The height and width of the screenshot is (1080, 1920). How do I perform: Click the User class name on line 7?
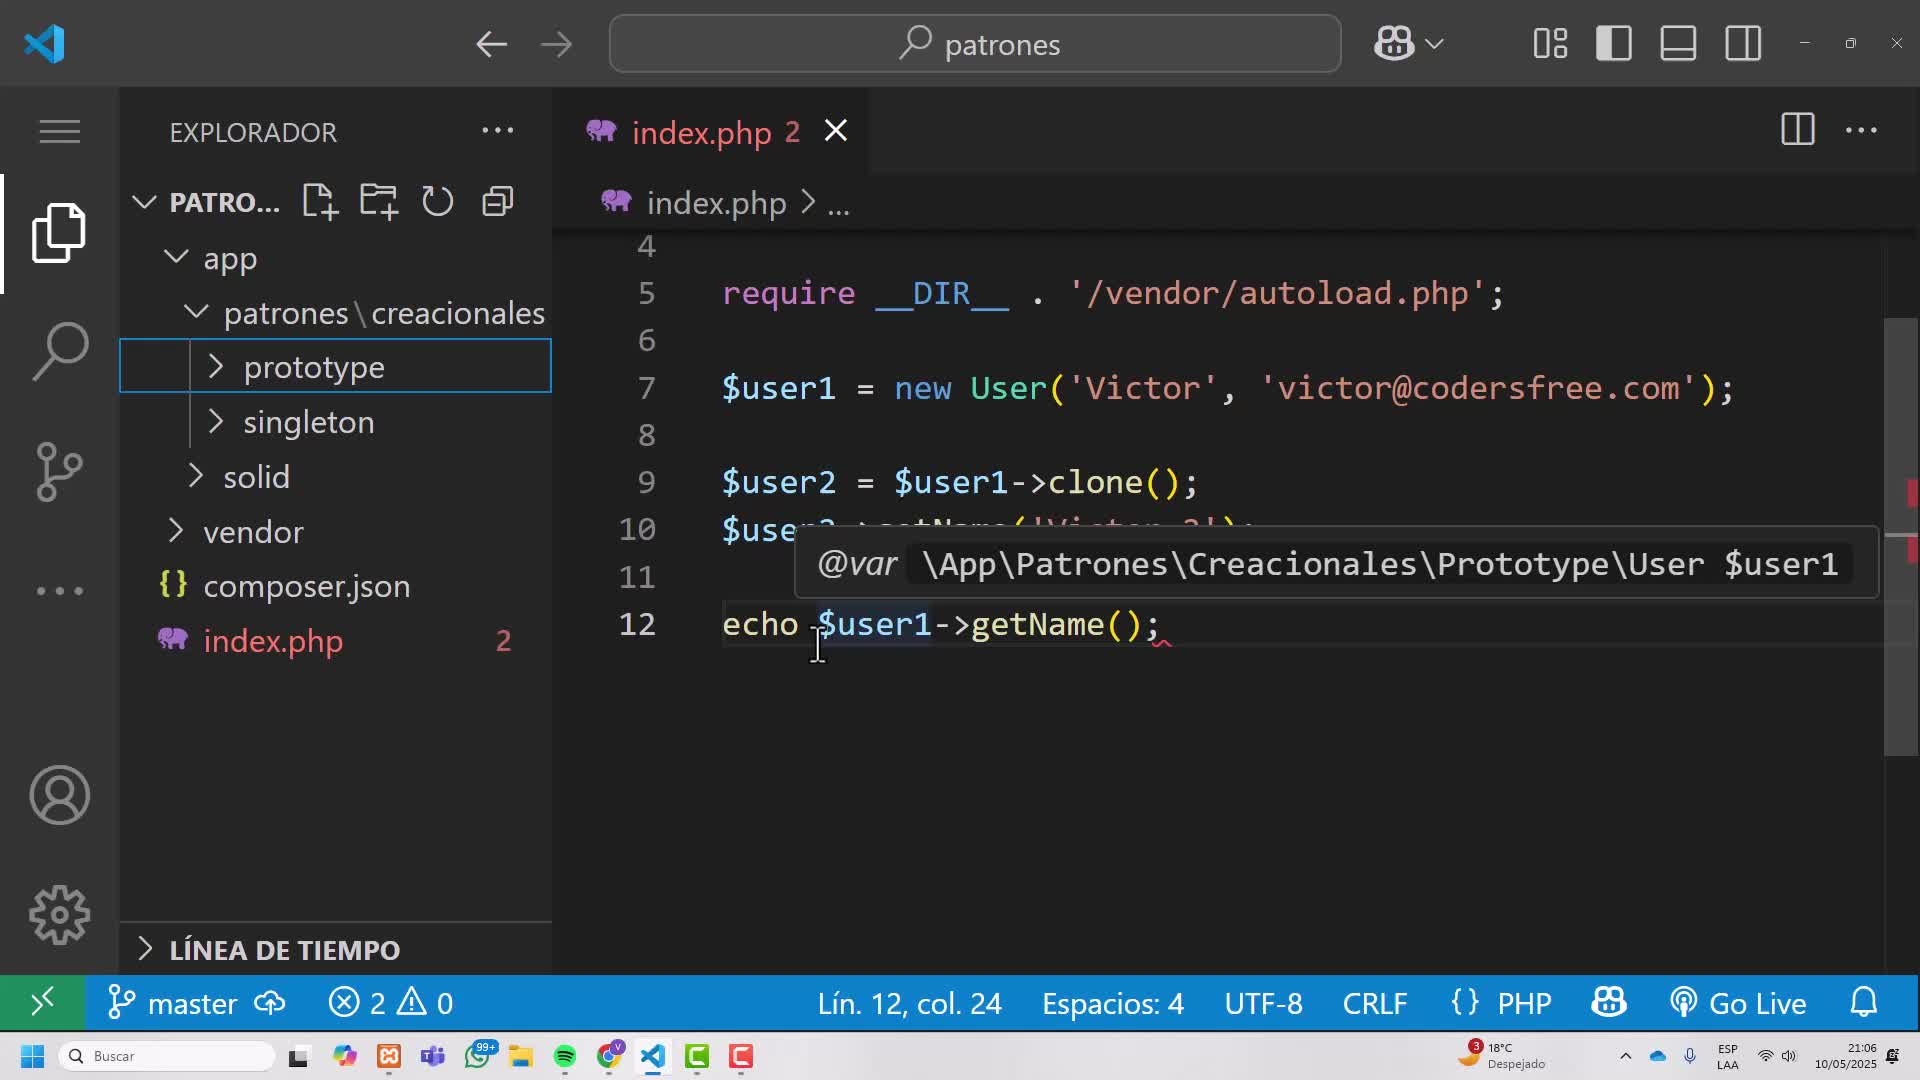point(1008,388)
